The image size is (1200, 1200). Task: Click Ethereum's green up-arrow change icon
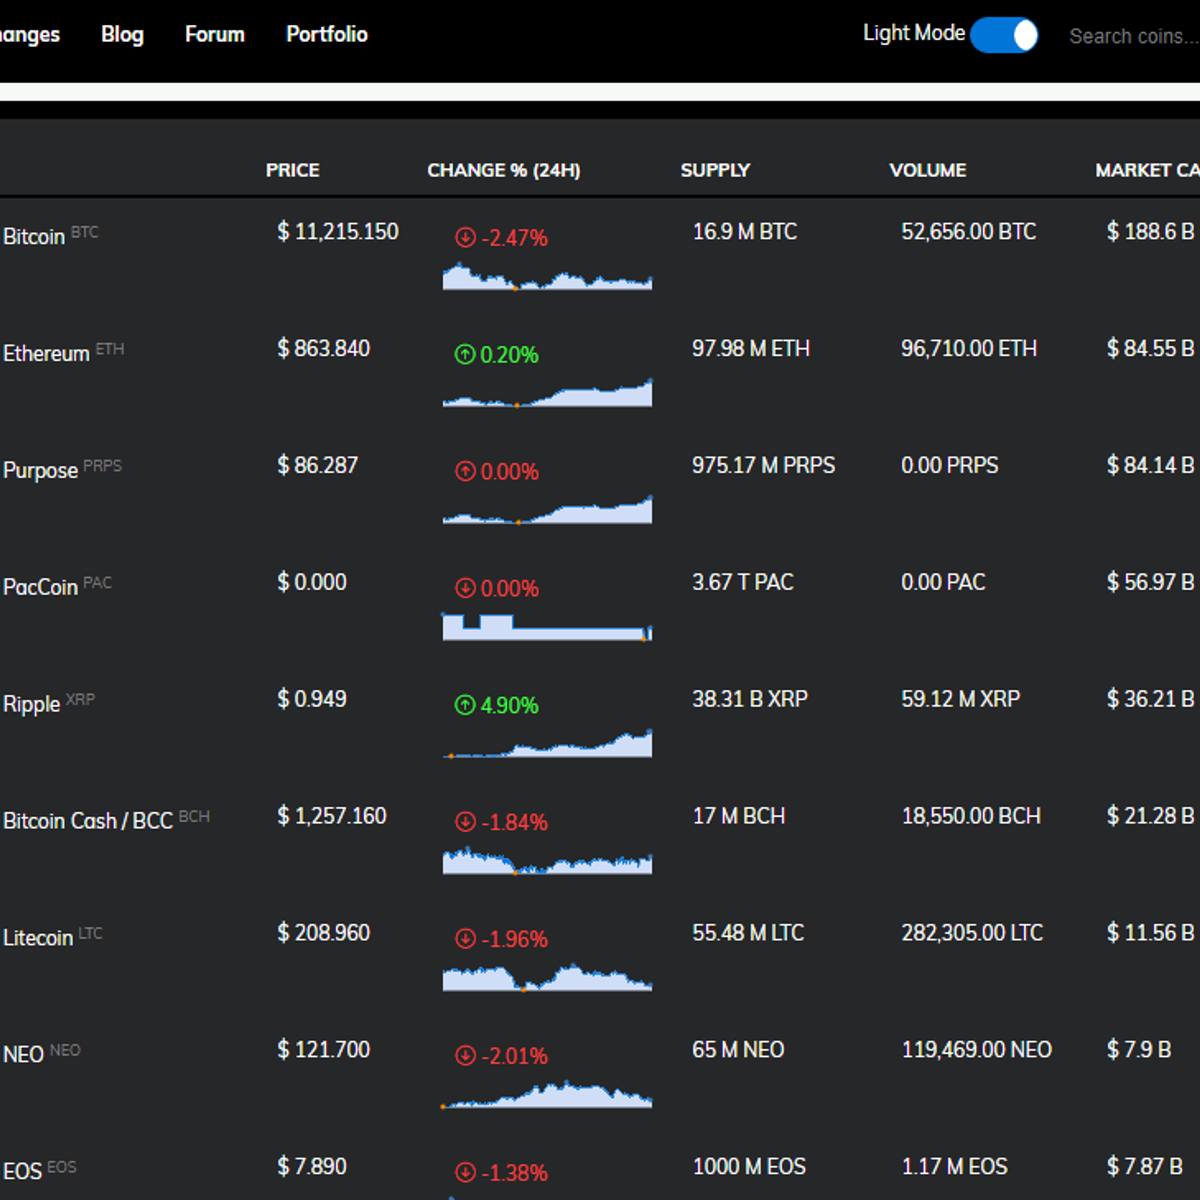point(465,354)
